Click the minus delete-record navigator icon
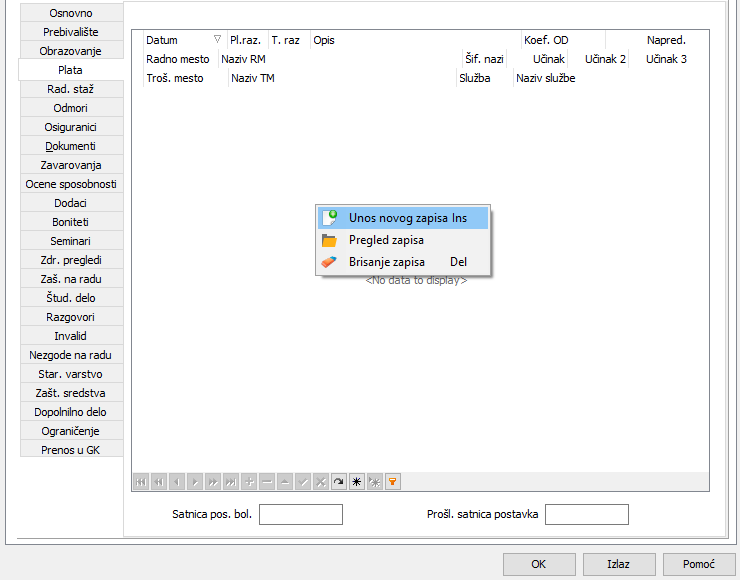Viewport: 740px width, 580px height. [x=267, y=482]
